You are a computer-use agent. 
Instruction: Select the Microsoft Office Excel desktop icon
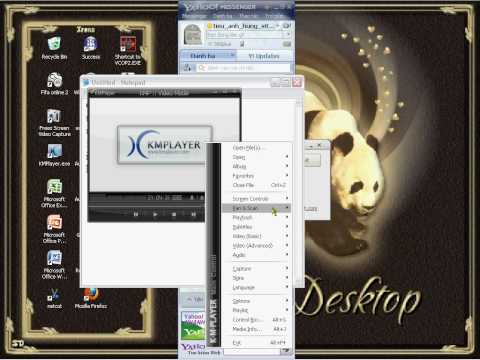[54, 193]
